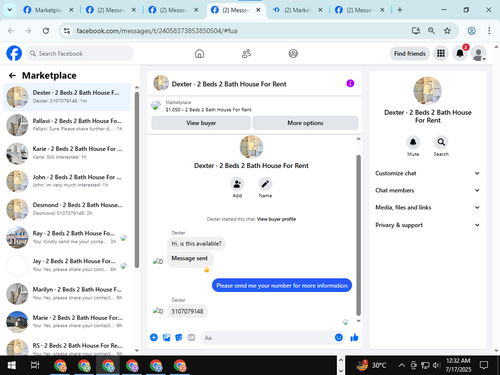Open the Friends icon in top navigation
Screen dimensions: 500x375
pos(246,53)
